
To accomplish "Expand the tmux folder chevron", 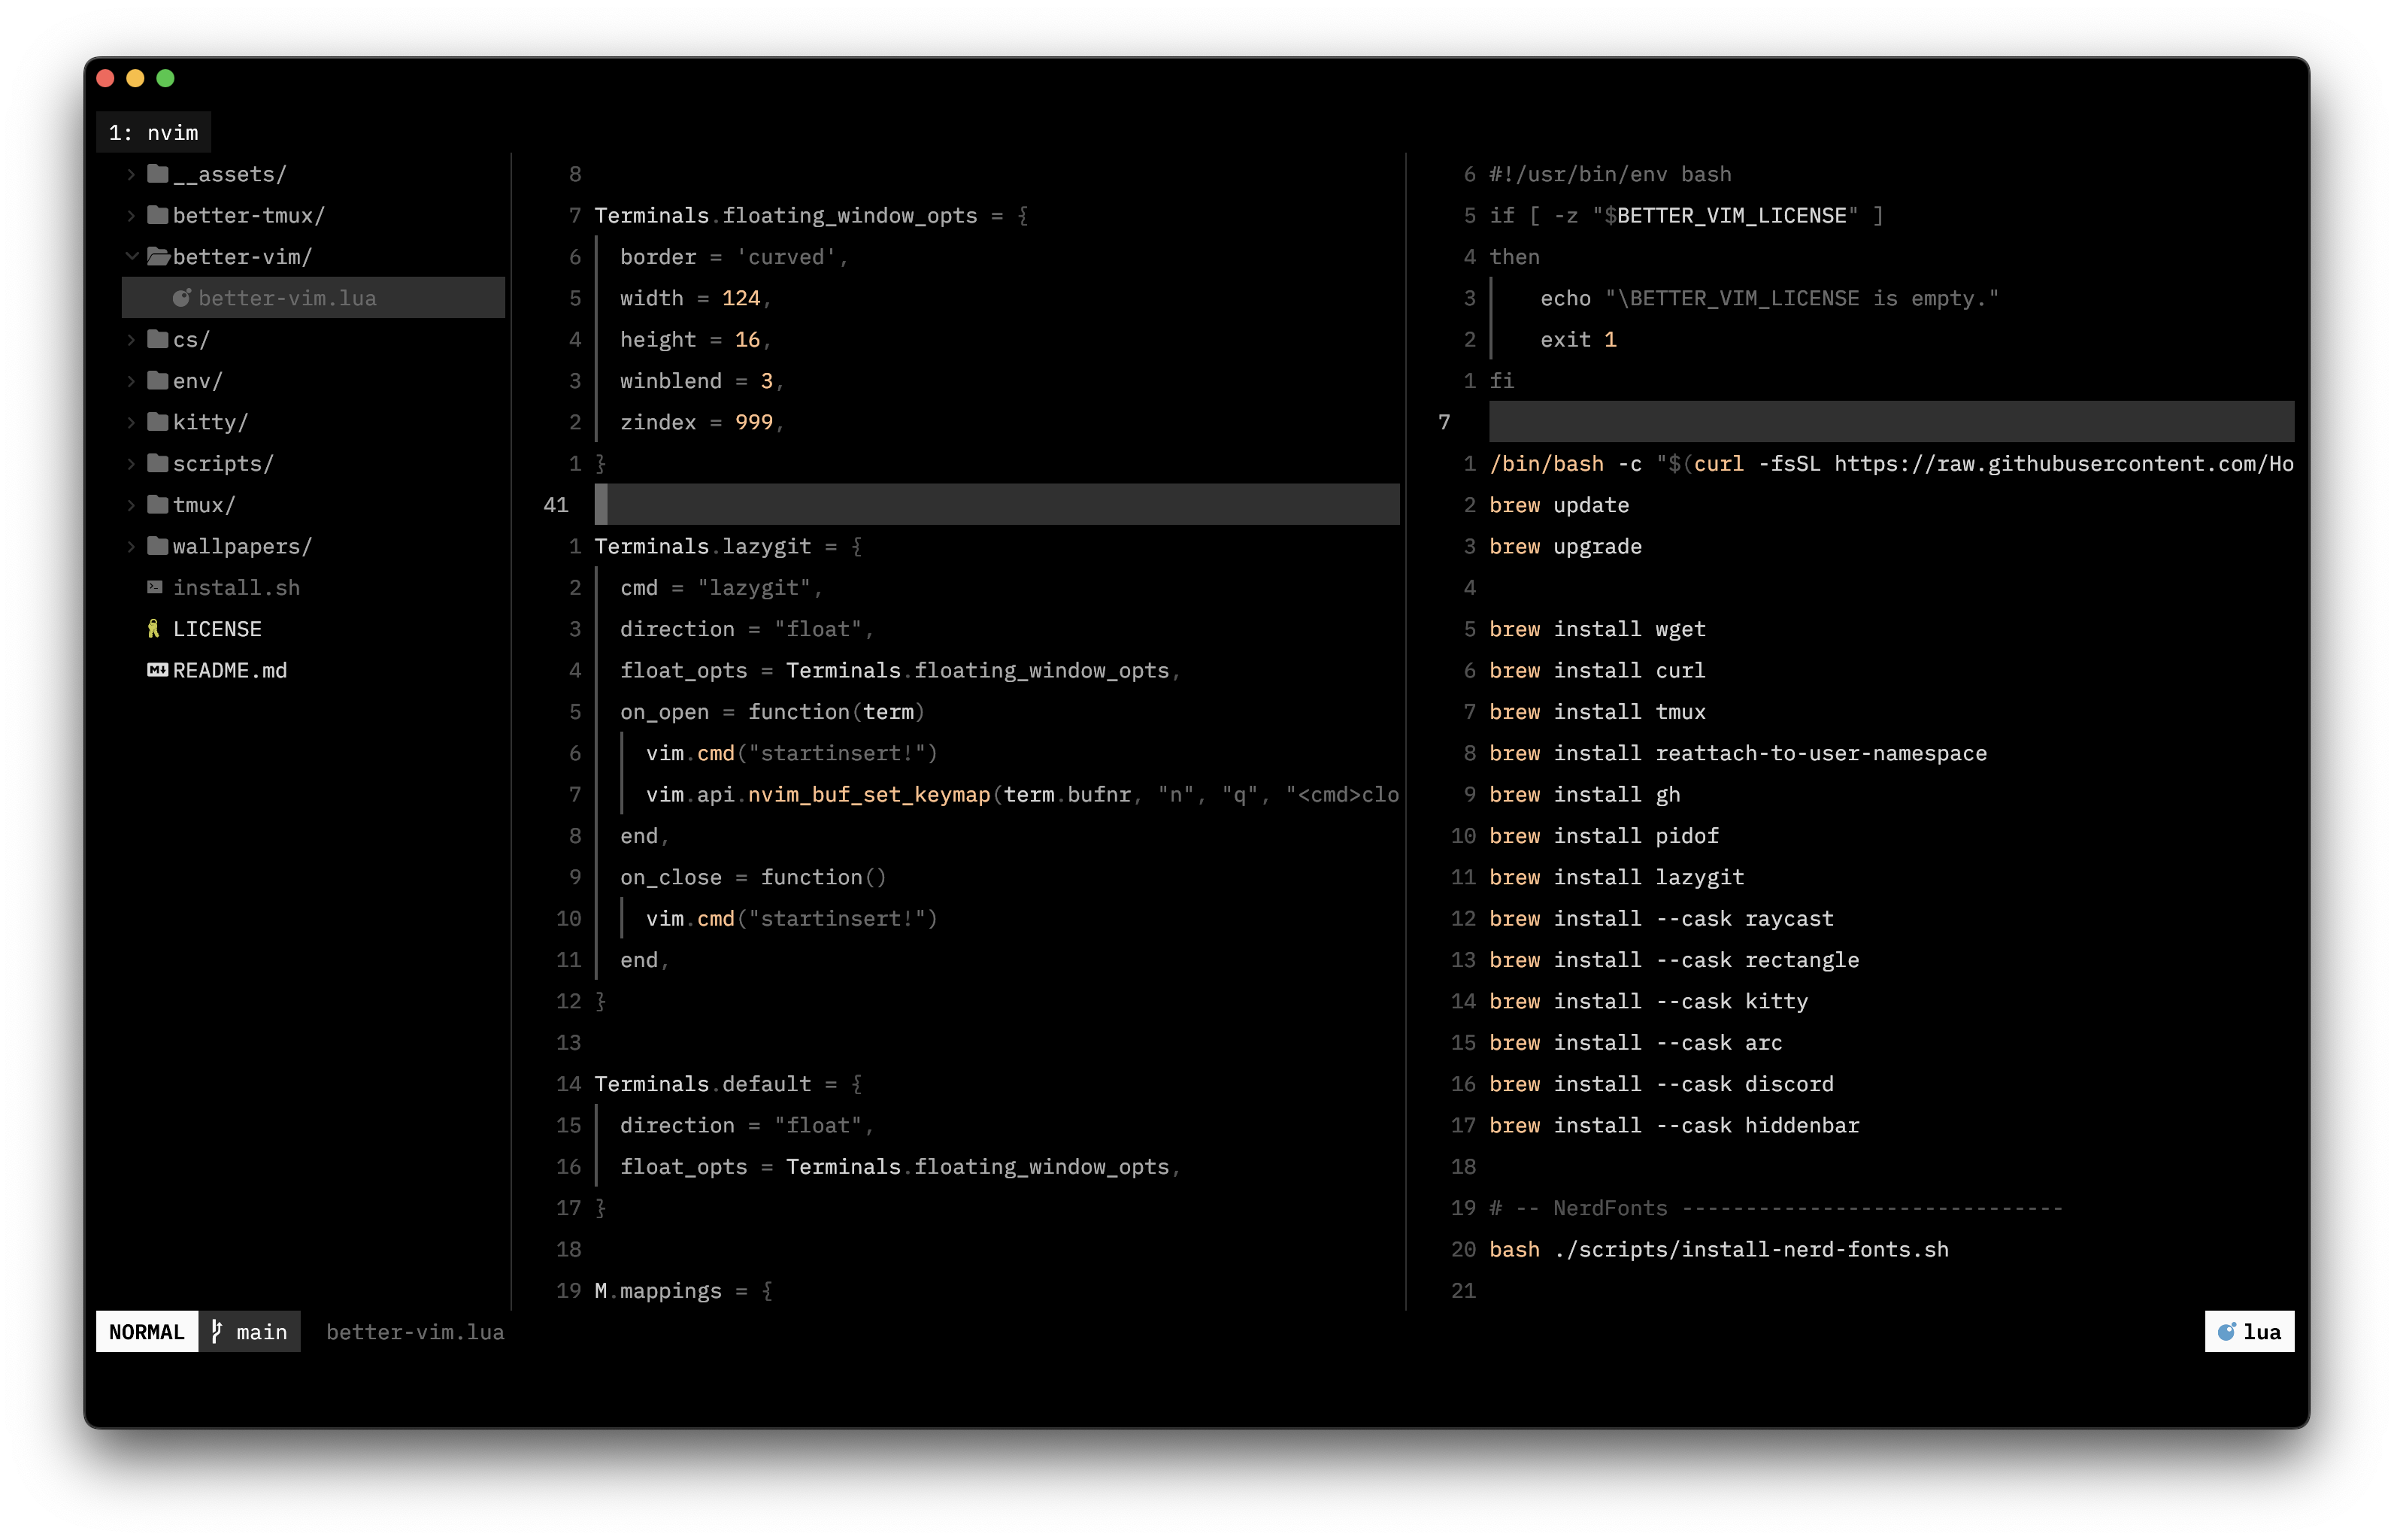I will point(131,505).
